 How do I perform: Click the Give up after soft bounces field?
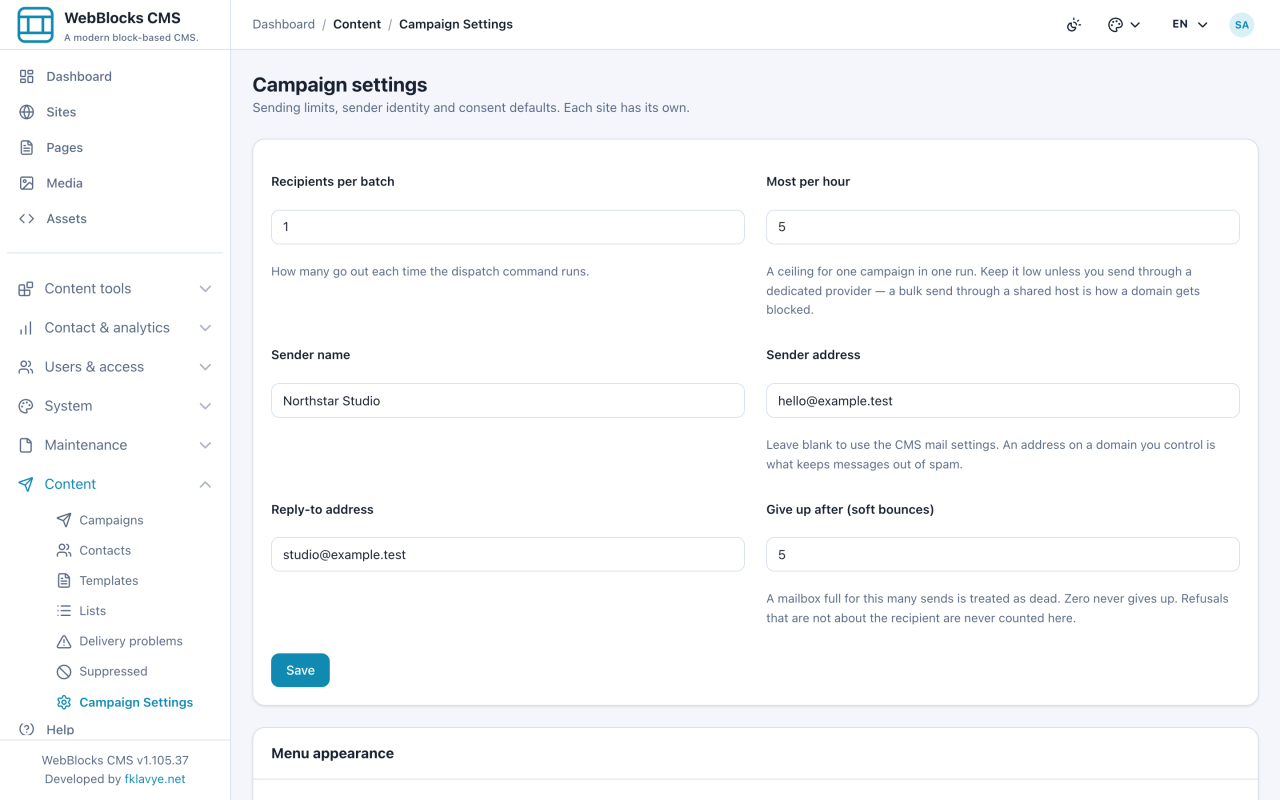click(x=1003, y=554)
